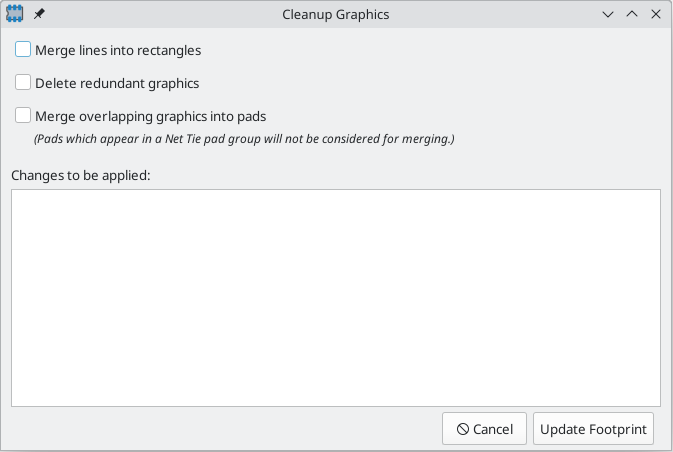Viewport: 673px width, 452px height.
Task: Click the Cleanup Graphics title bar text
Action: point(336,15)
